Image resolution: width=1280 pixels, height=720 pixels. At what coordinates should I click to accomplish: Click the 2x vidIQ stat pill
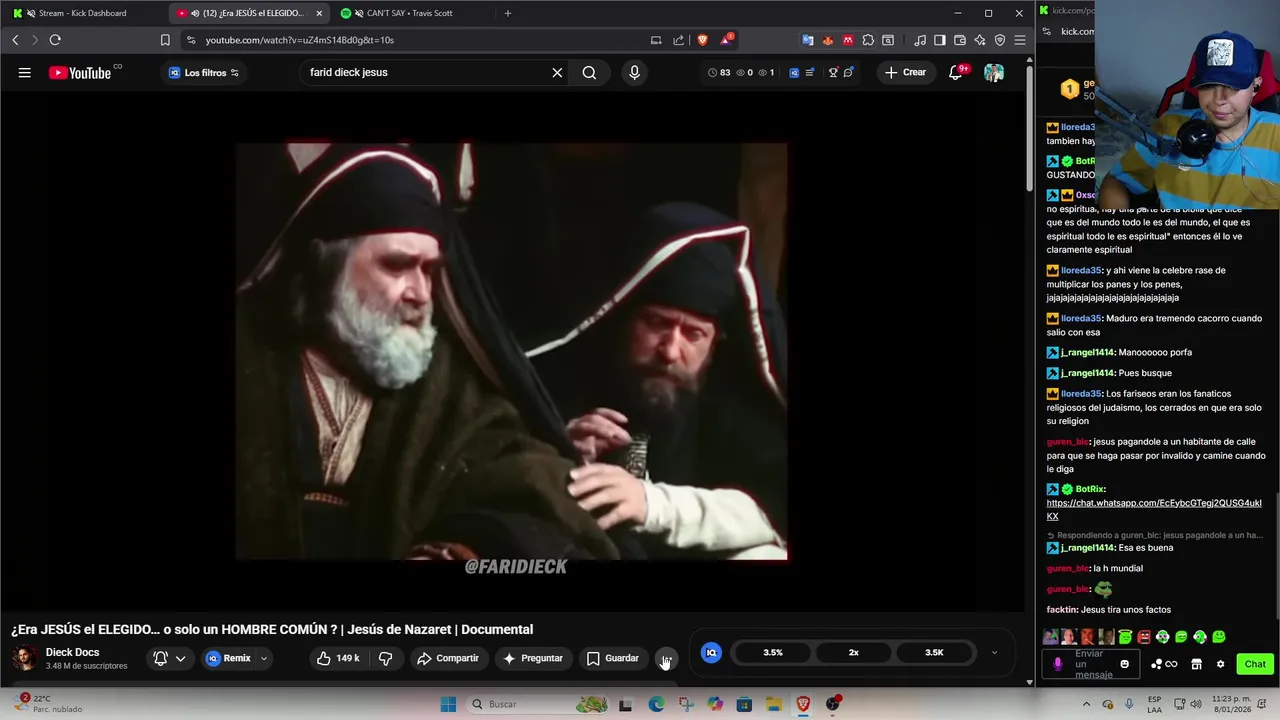pyautogui.click(x=853, y=652)
